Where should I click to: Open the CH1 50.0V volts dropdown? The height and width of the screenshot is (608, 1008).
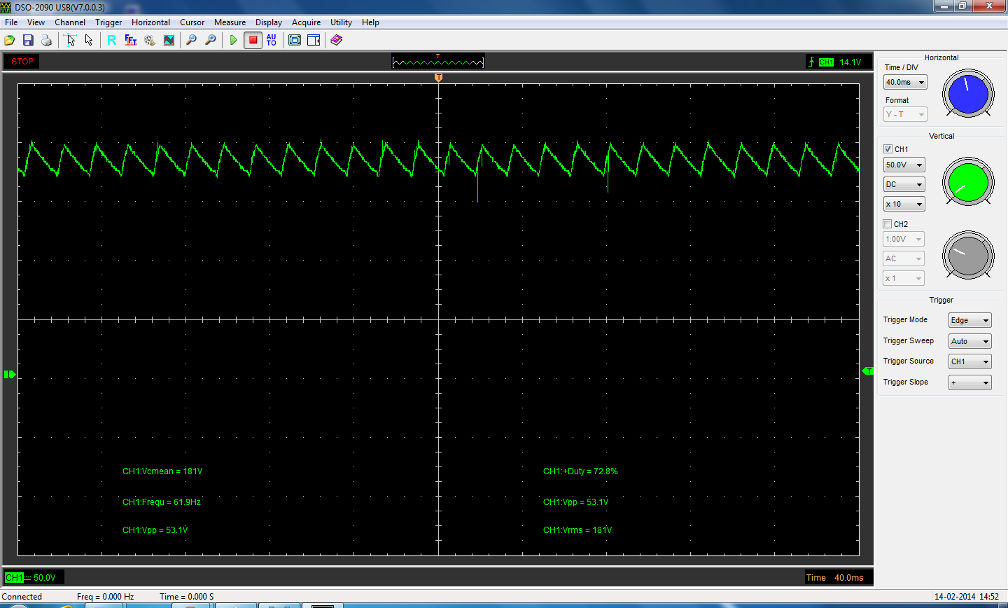pyautogui.click(x=904, y=165)
